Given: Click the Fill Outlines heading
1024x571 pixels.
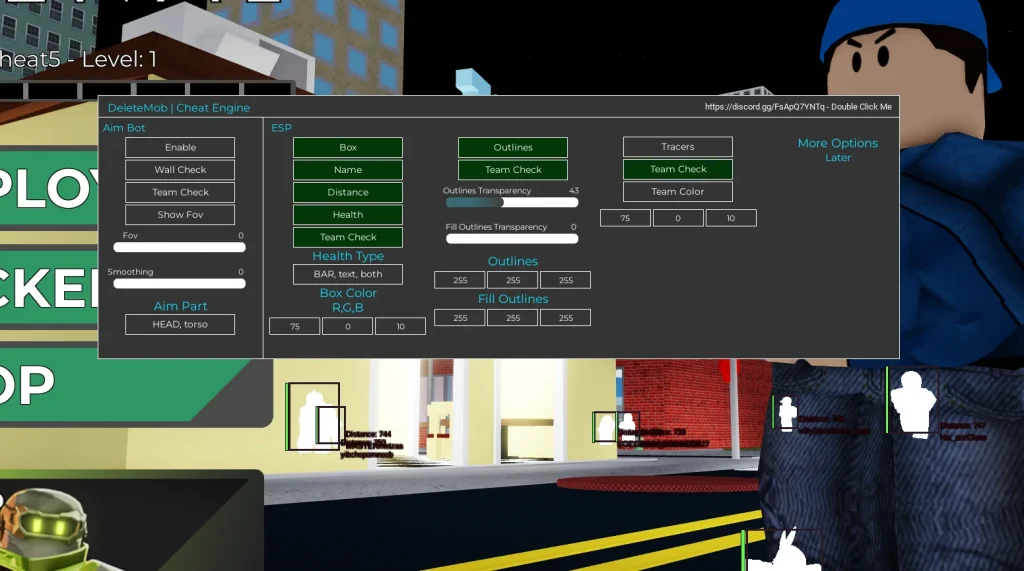Looking at the screenshot, I should pos(513,299).
